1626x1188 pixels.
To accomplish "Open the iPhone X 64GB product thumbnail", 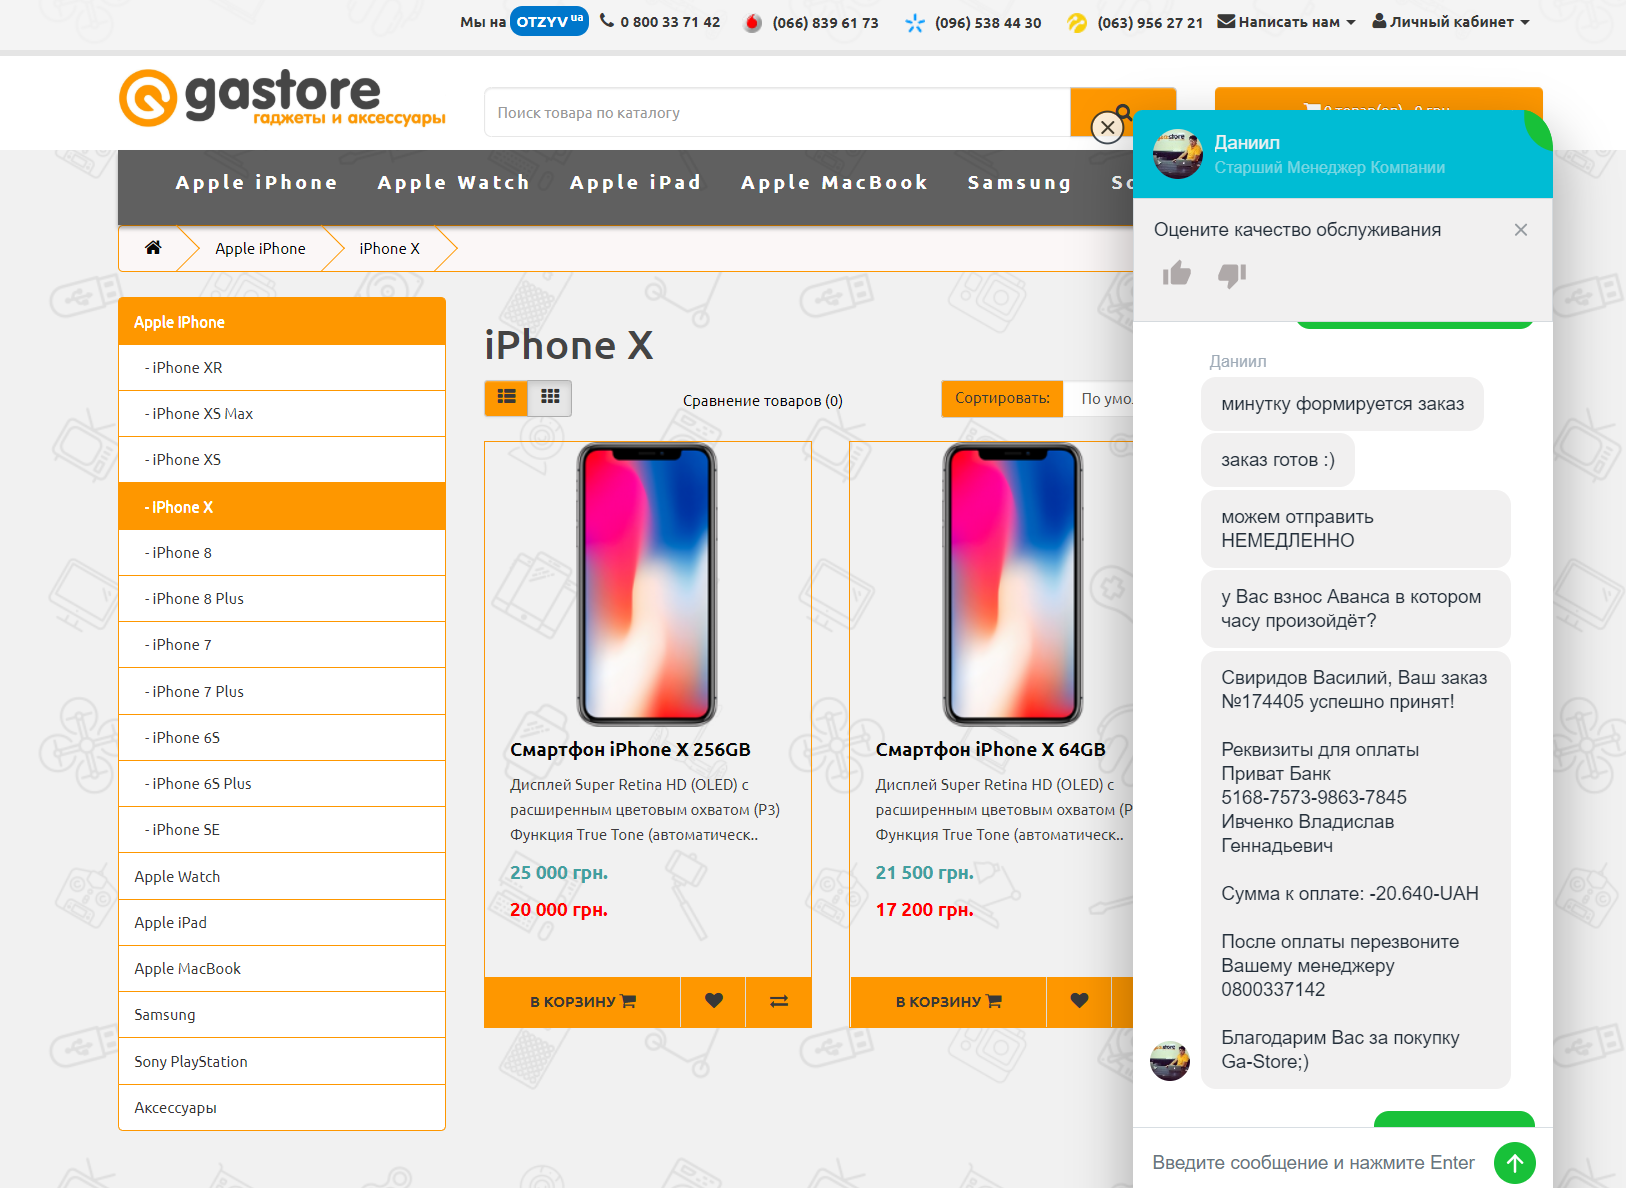I will tap(1013, 584).
